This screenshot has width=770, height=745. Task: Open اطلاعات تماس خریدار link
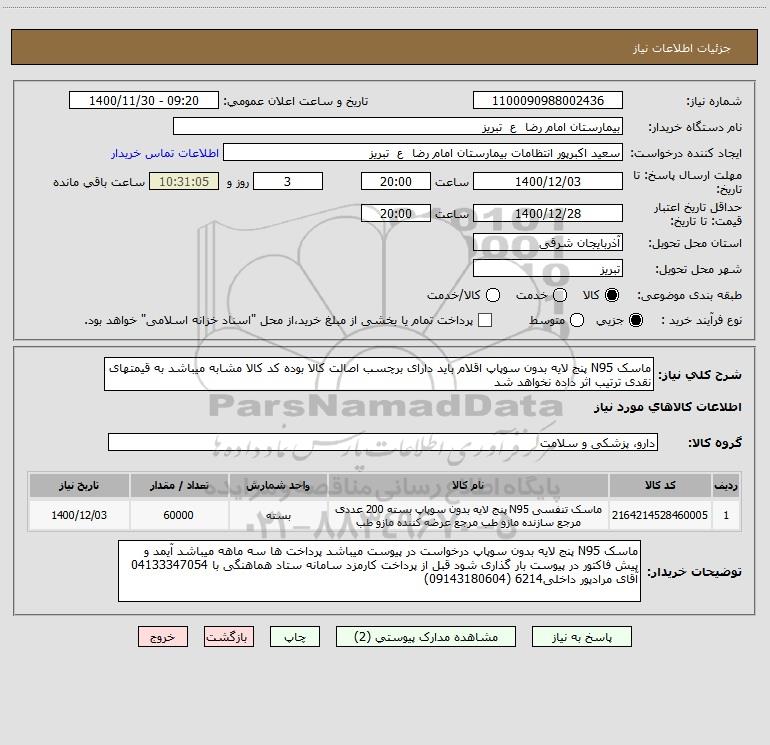pos(165,153)
